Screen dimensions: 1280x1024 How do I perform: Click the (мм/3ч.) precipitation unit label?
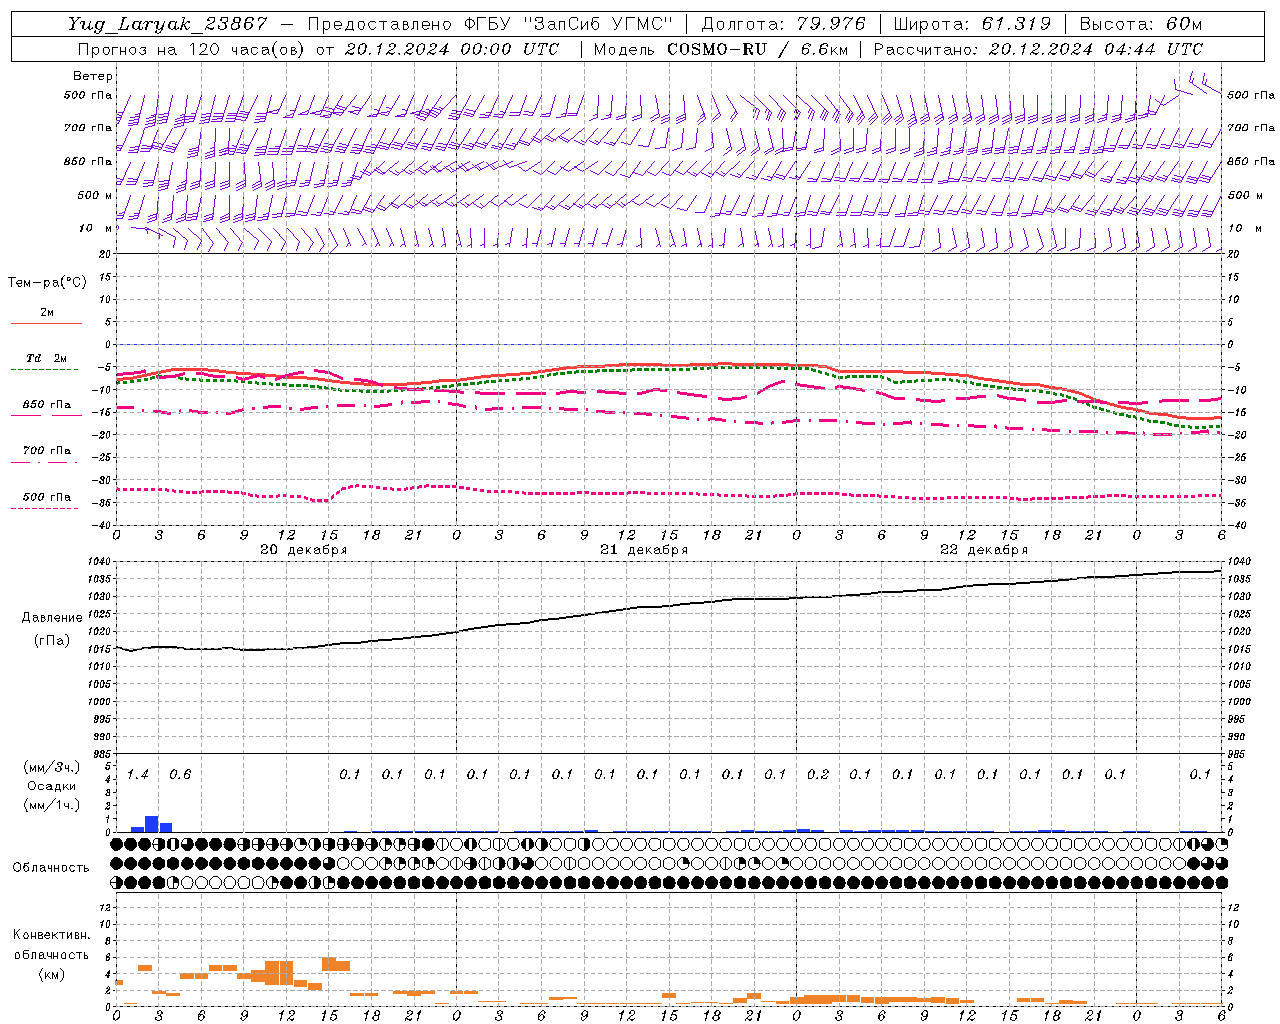tap(51, 767)
